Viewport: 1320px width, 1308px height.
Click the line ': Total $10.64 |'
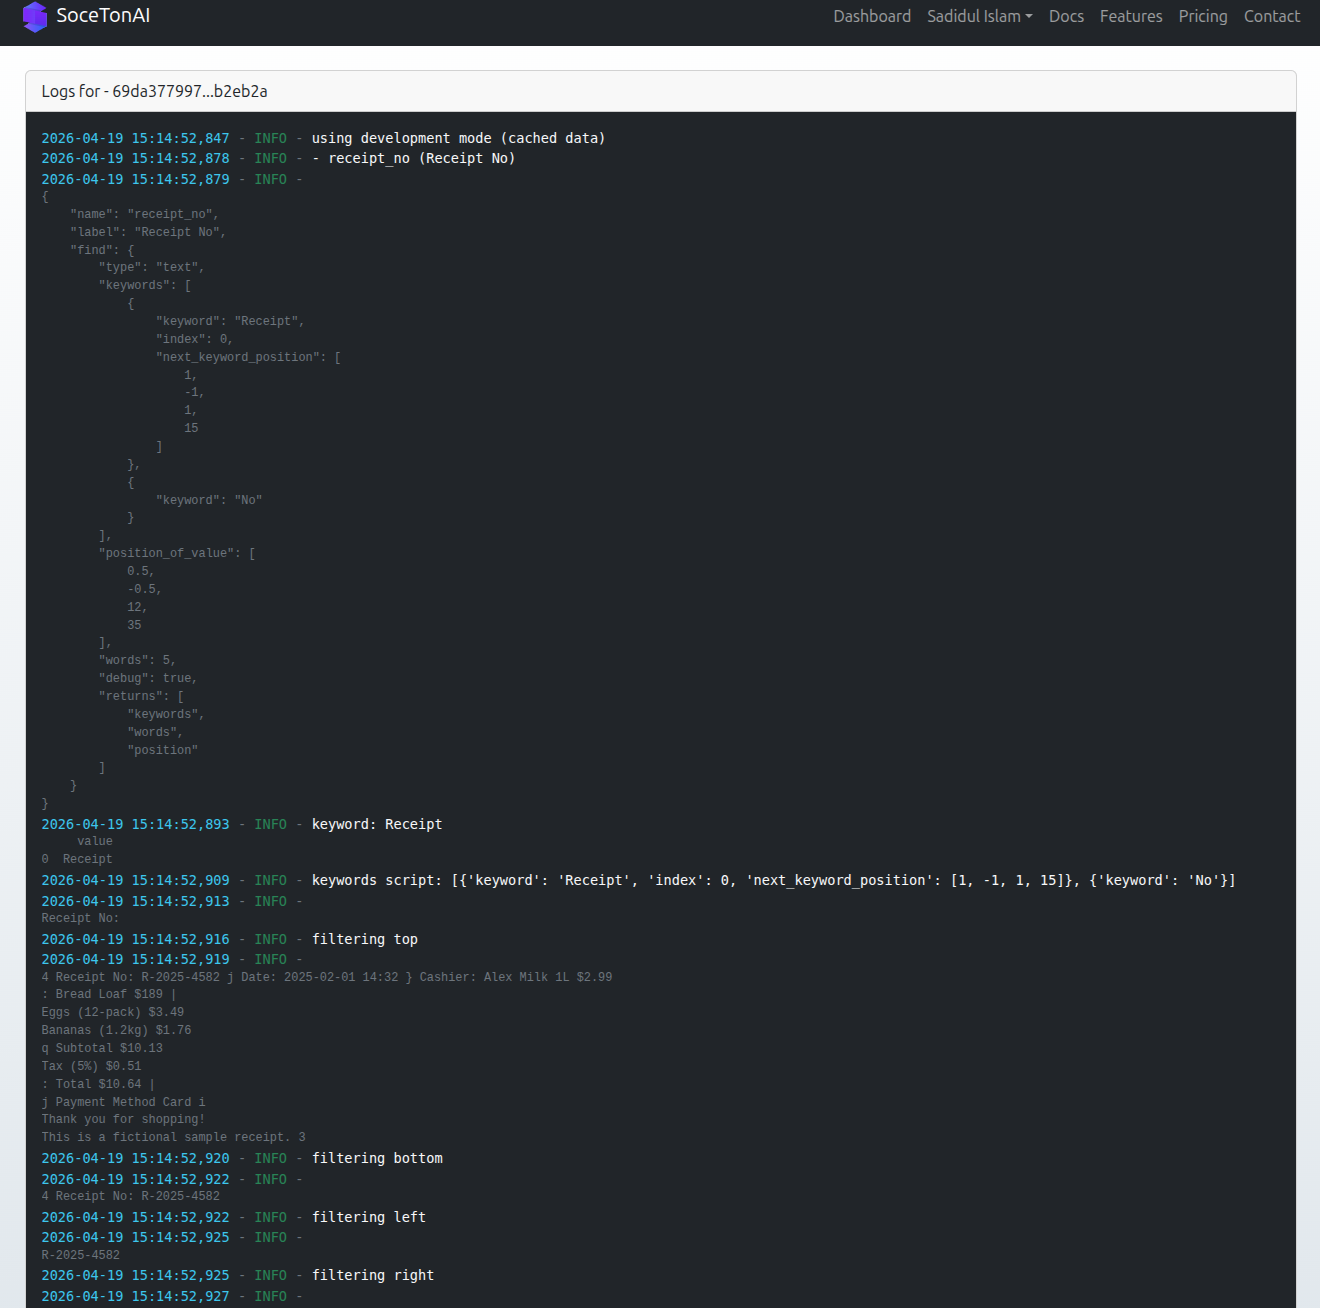coord(98,1084)
